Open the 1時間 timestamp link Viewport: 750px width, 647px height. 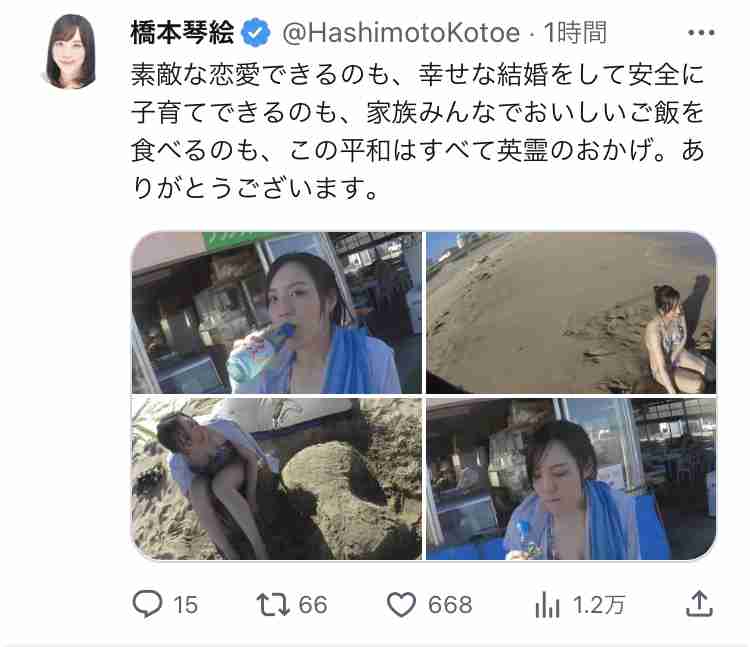575,33
